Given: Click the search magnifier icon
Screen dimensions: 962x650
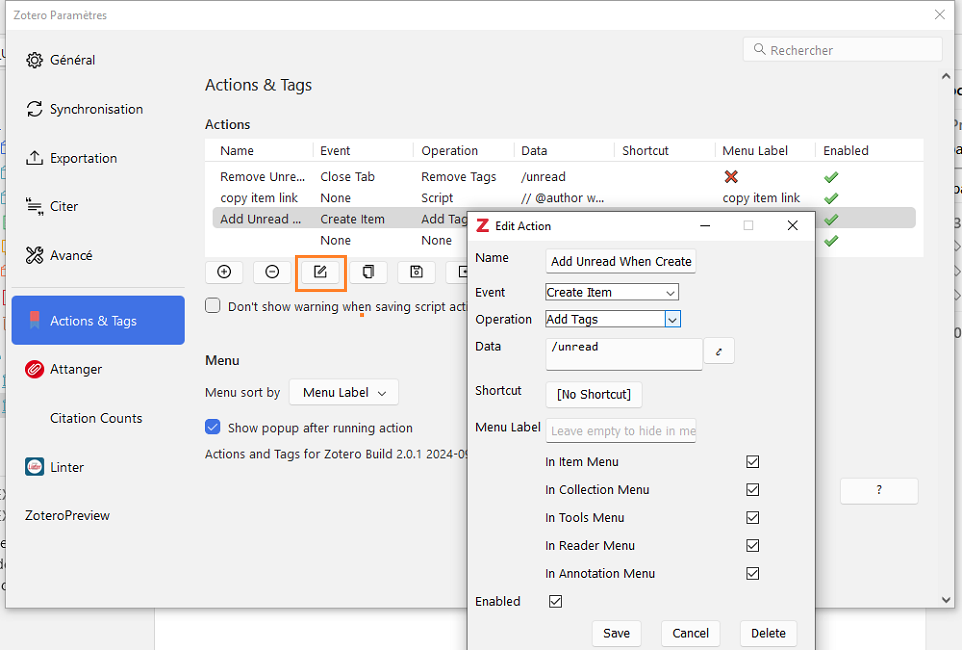Looking at the screenshot, I should click(759, 49).
